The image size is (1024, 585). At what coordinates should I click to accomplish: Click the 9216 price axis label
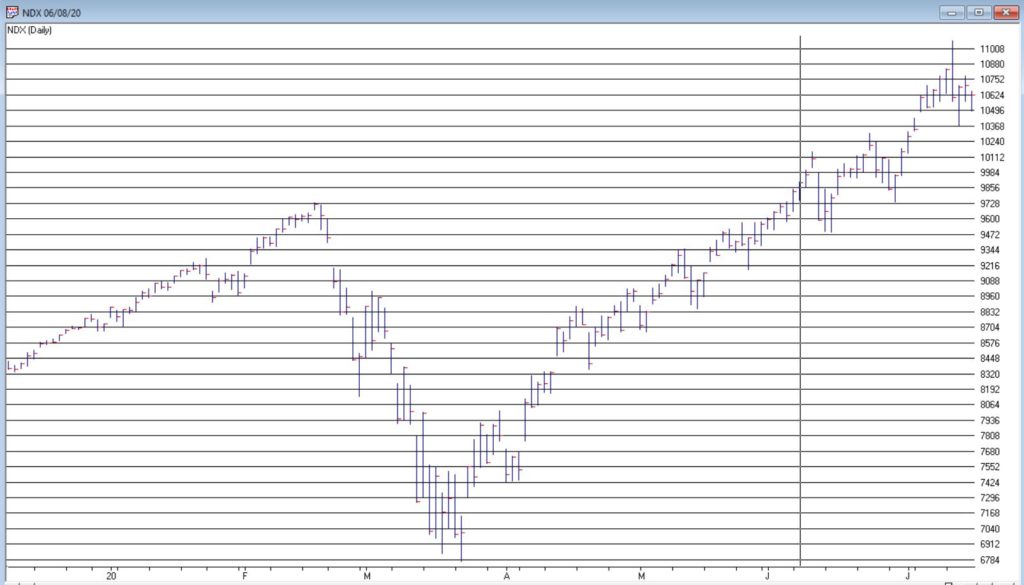pyautogui.click(x=992, y=266)
